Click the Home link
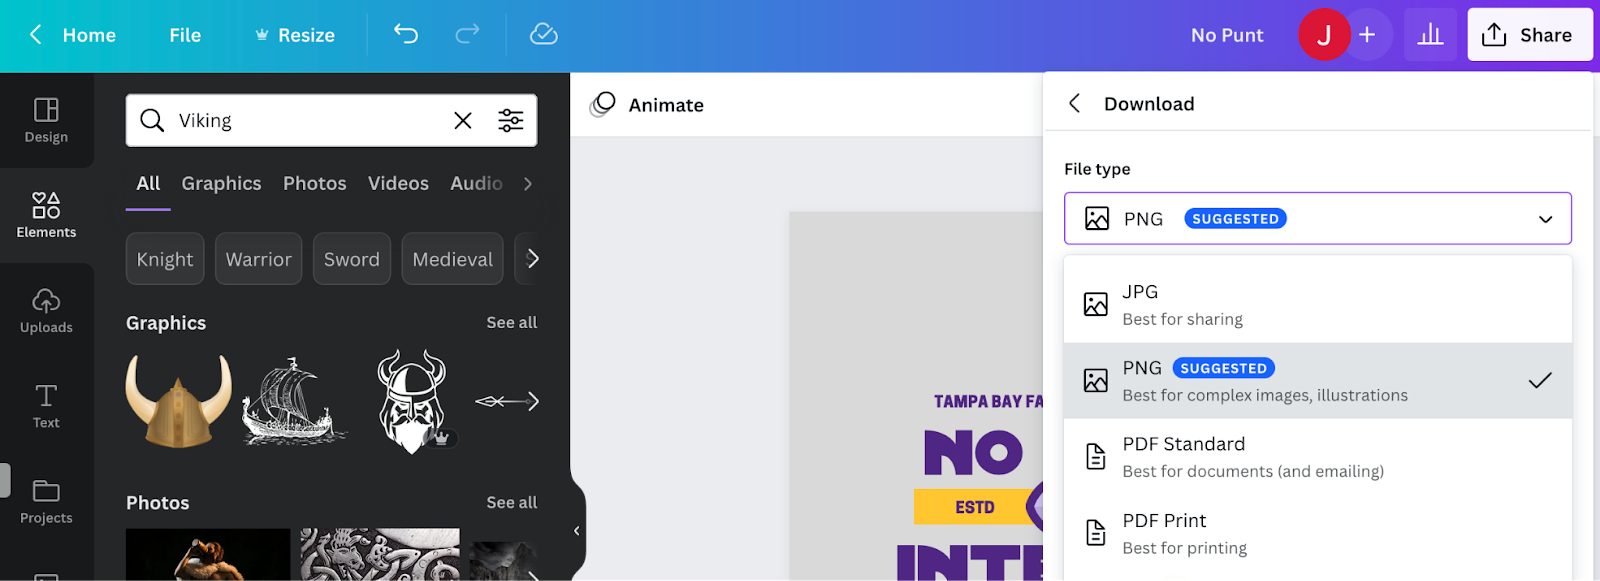Image resolution: width=1600 pixels, height=581 pixels. pyautogui.click(x=89, y=35)
